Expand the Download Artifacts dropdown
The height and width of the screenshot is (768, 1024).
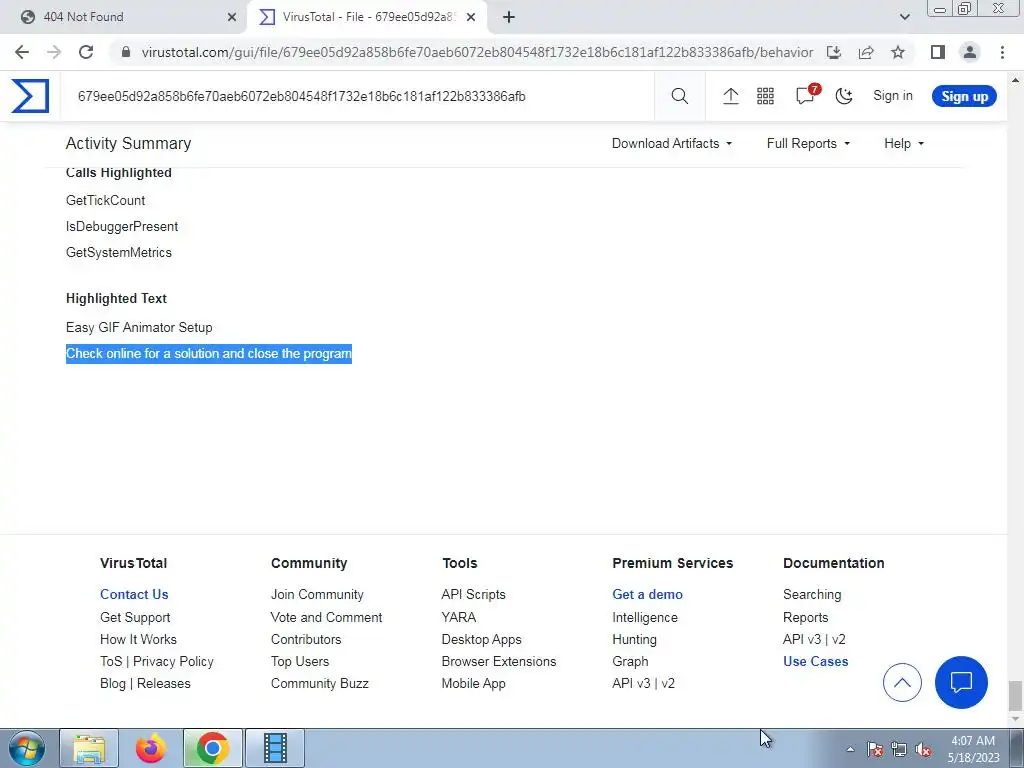pos(671,144)
